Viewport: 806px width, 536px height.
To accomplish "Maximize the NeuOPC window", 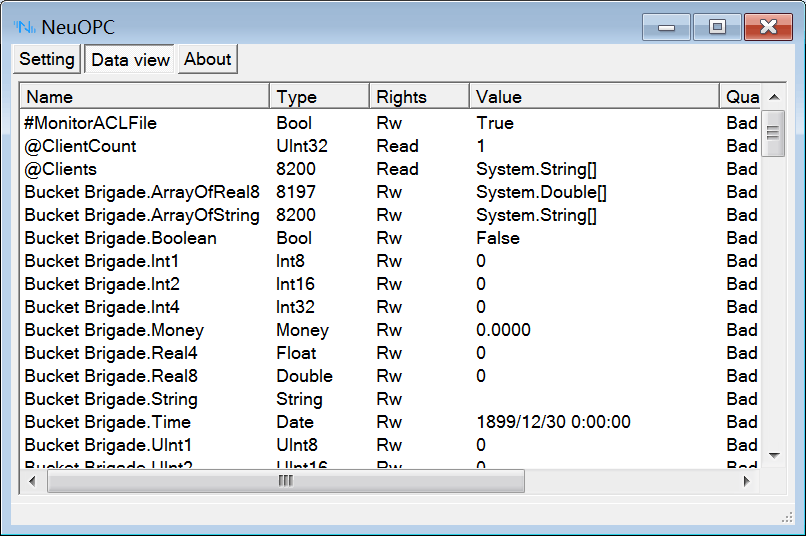I will click(x=717, y=27).
